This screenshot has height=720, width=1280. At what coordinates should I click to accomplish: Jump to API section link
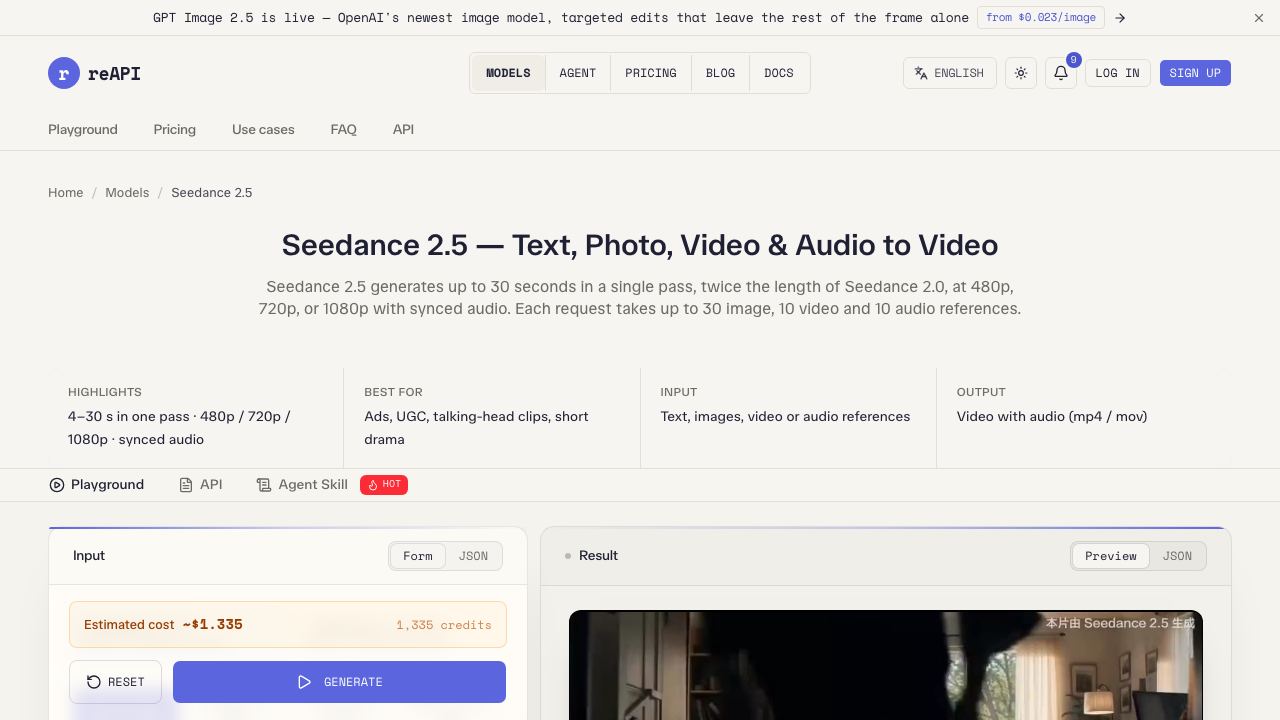tap(404, 129)
